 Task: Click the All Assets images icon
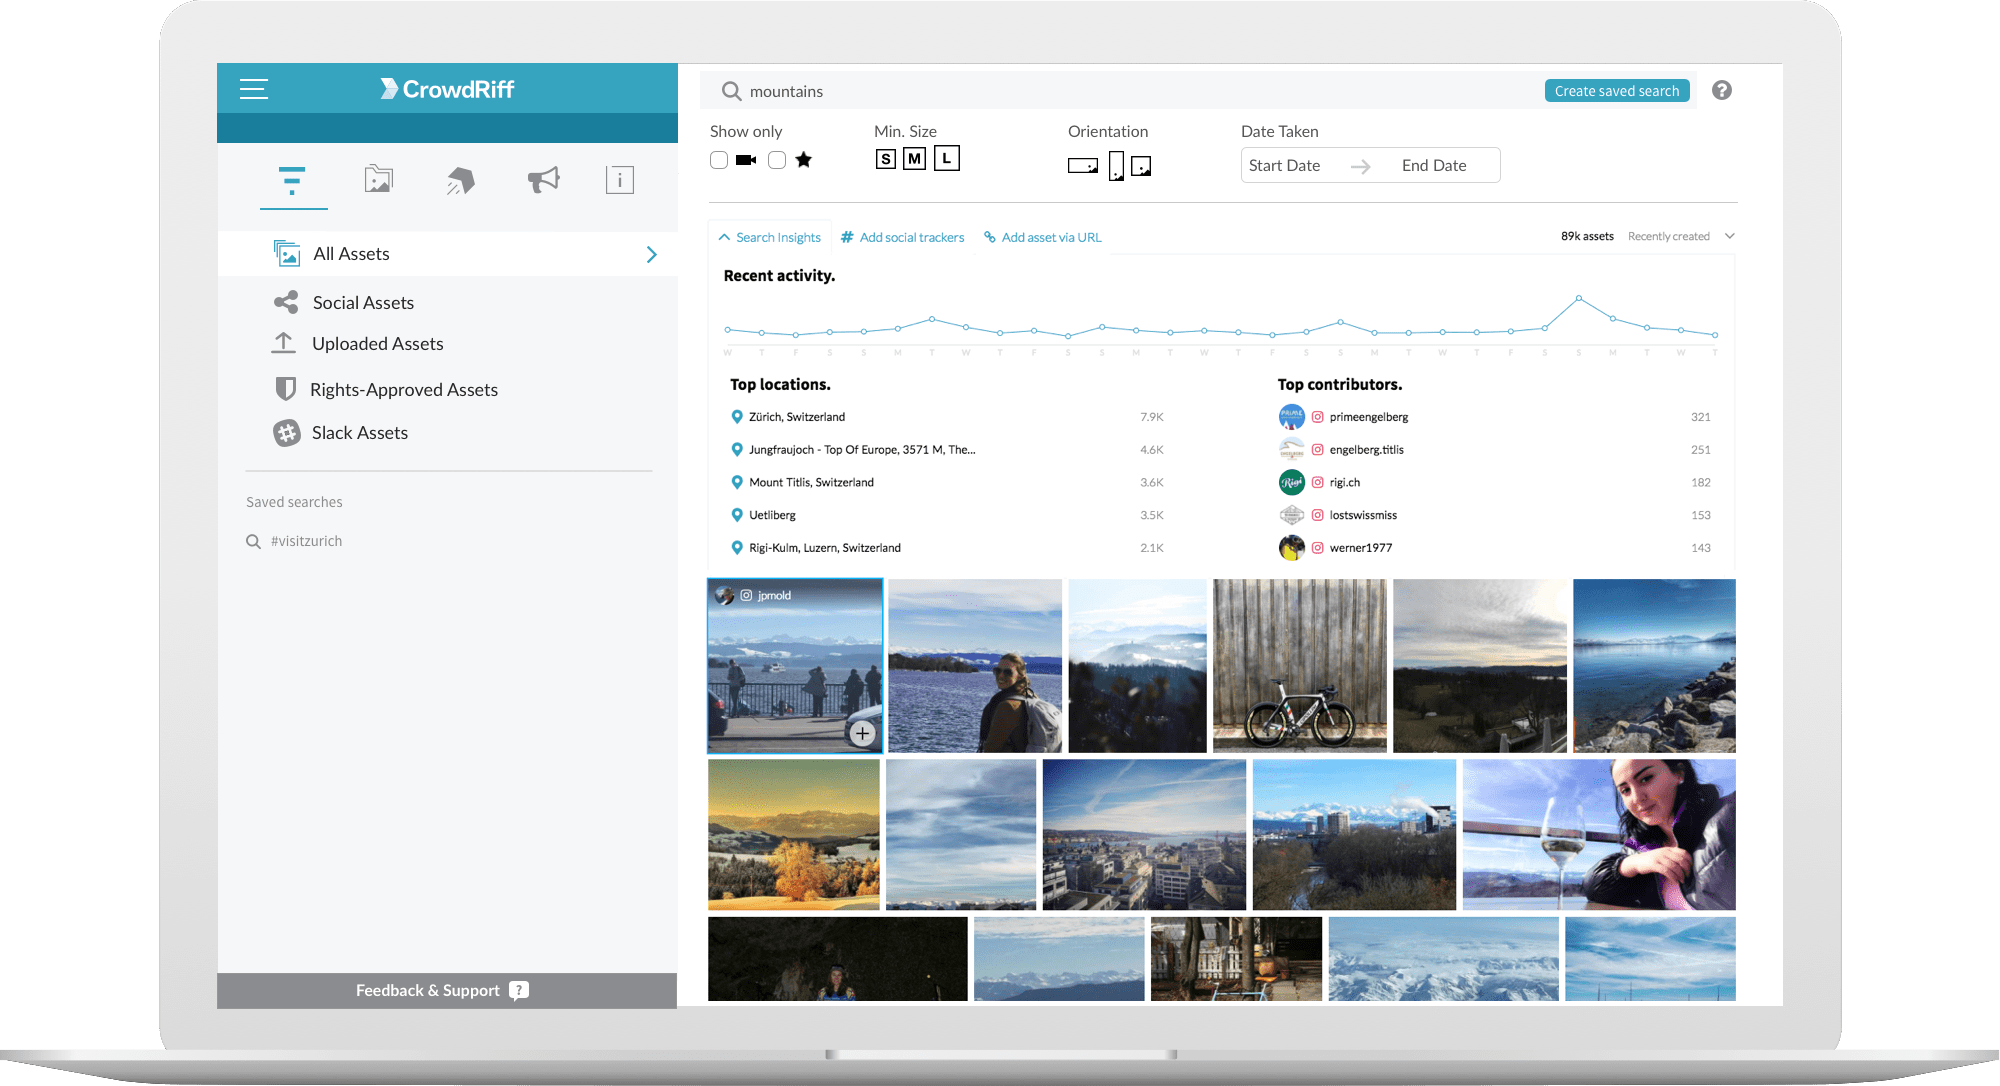(287, 253)
